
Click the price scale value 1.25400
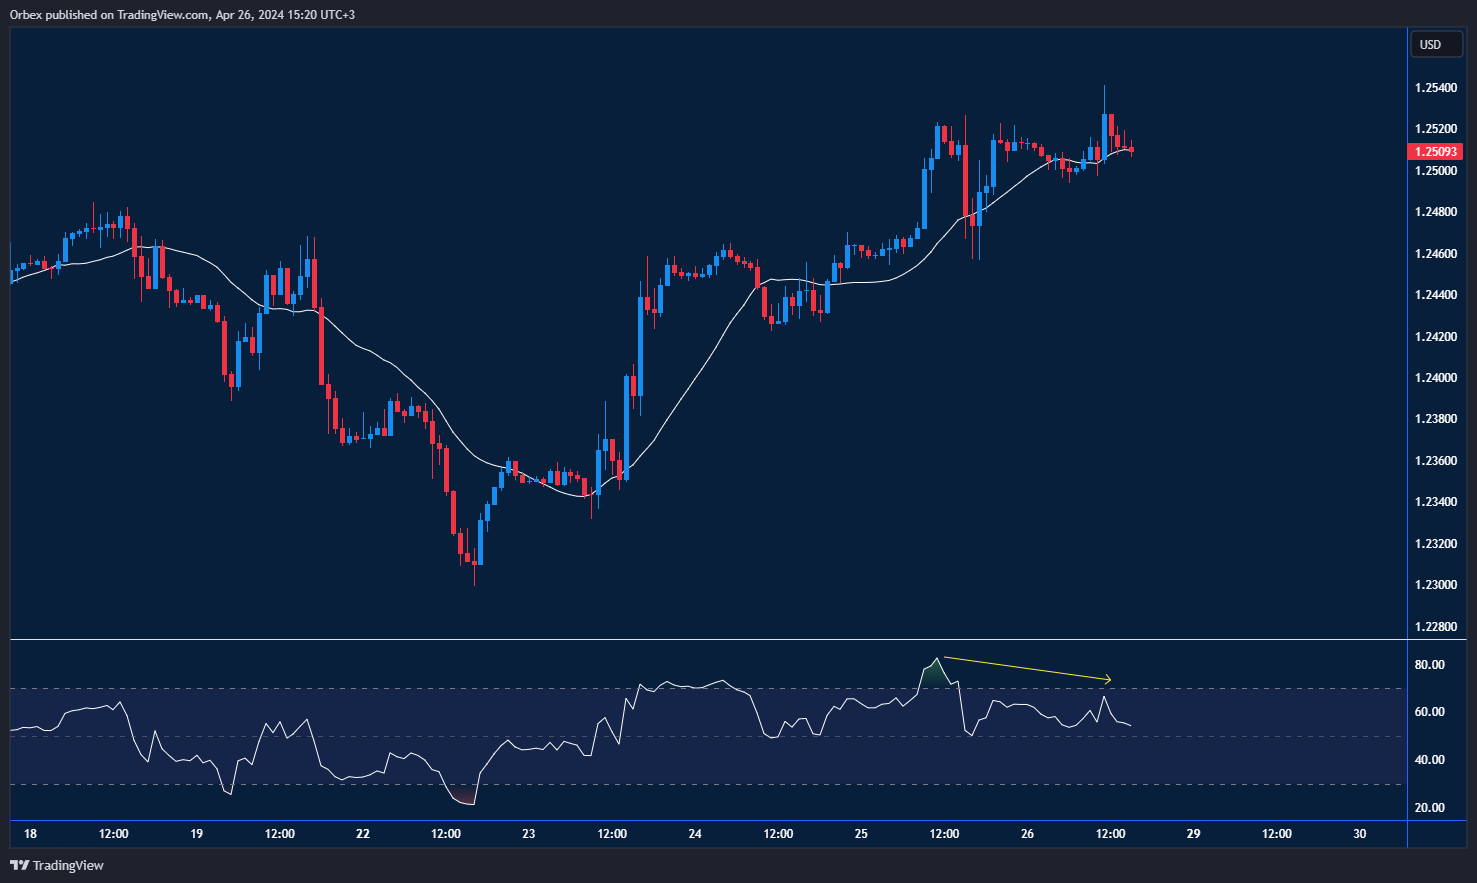[x=1437, y=87]
